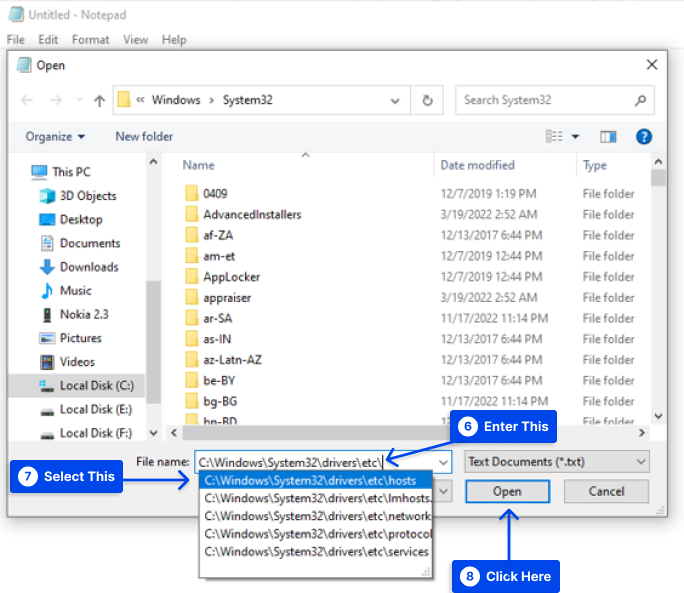
Task: Open Videos in navigation pane
Action: click(67, 362)
